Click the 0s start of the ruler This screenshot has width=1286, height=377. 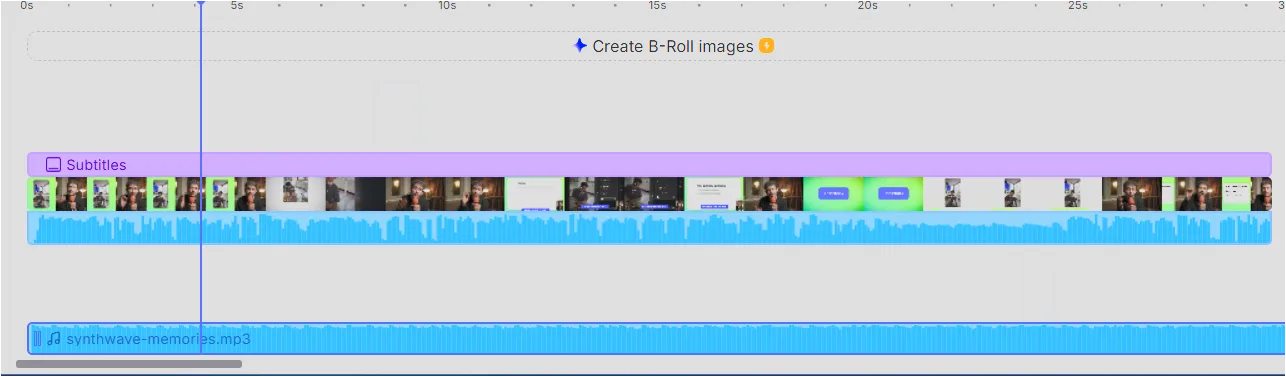(x=27, y=6)
